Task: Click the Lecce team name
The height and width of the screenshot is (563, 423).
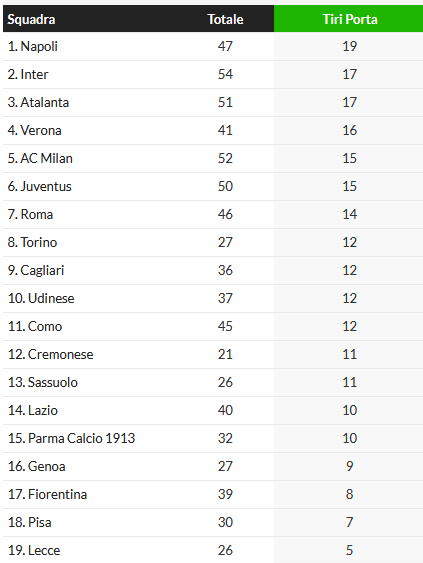Action: click(x=44, y=550)
